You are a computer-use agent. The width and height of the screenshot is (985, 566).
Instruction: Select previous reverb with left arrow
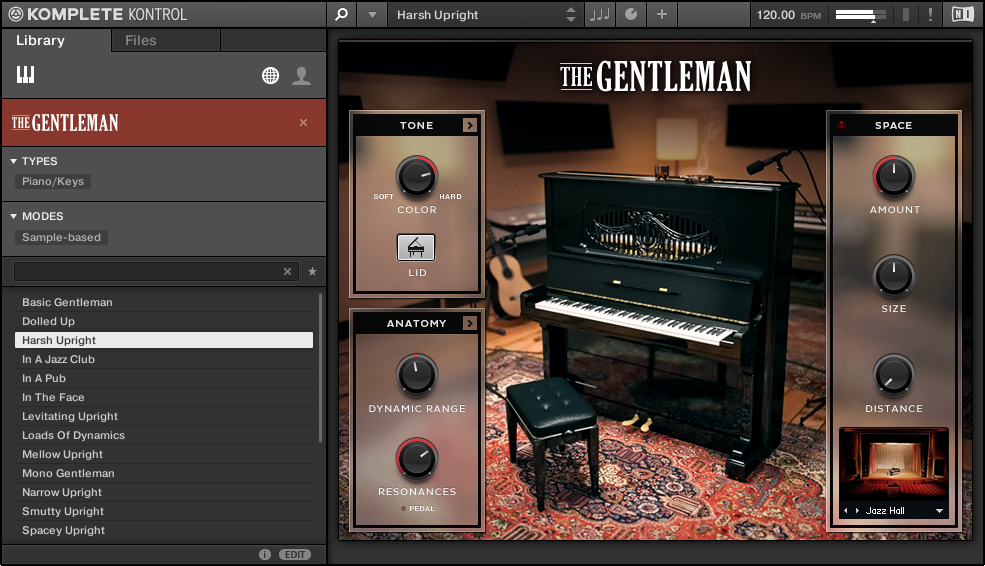(x=846, y=511)
